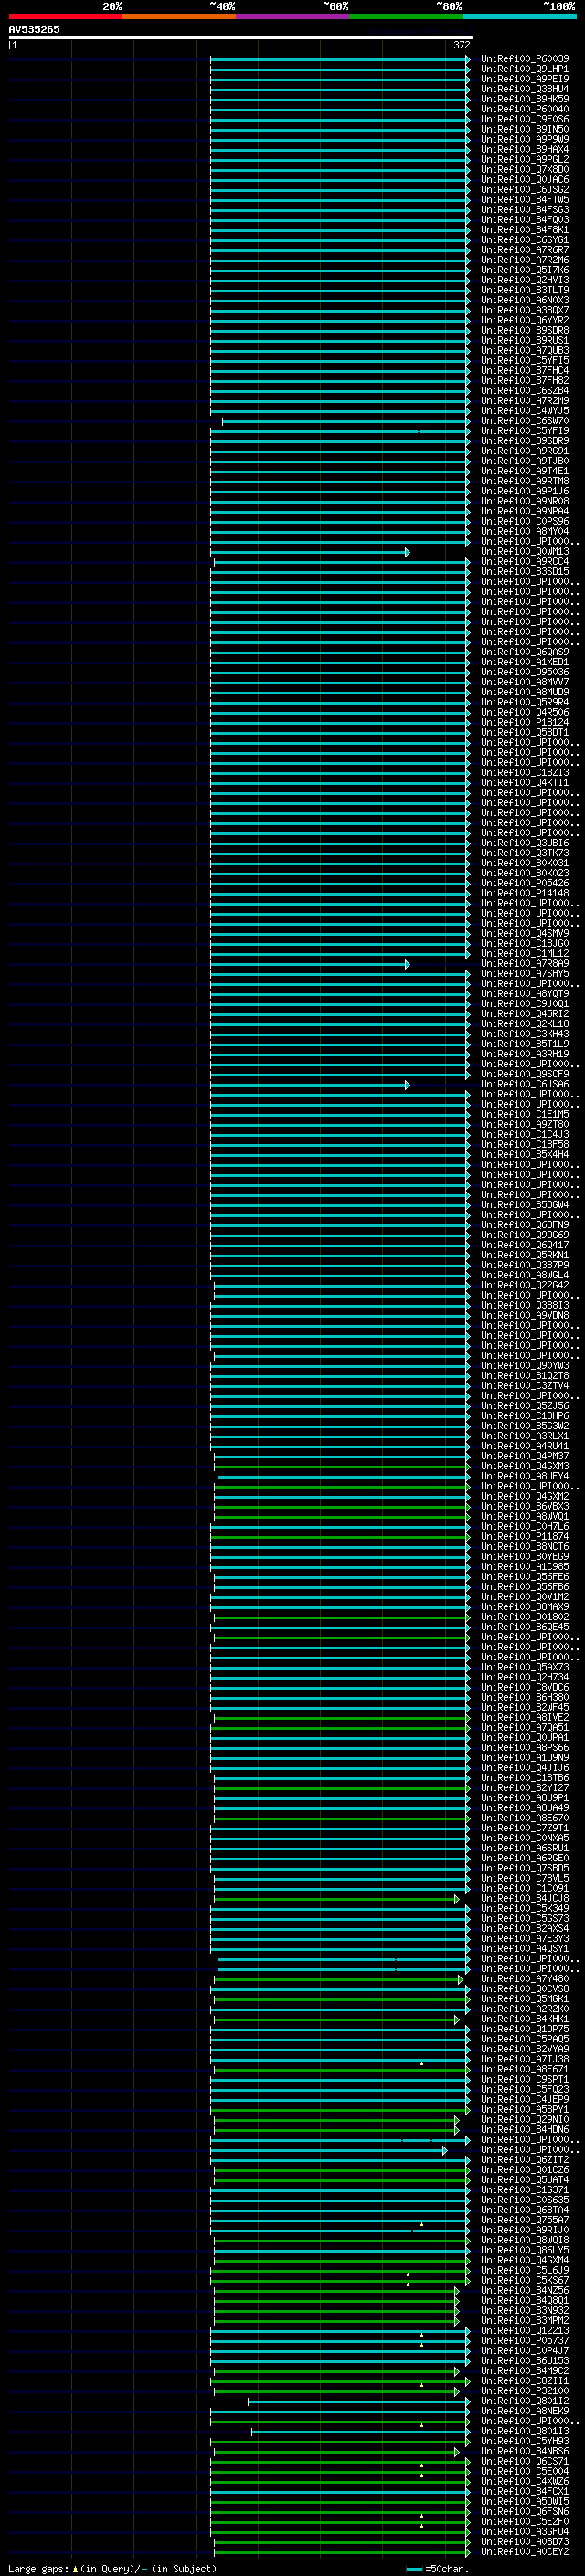This screenshot has width=585, height=2576.
Task: Click the short alignment bar for Q0WM13
Action: pos(309,552)
